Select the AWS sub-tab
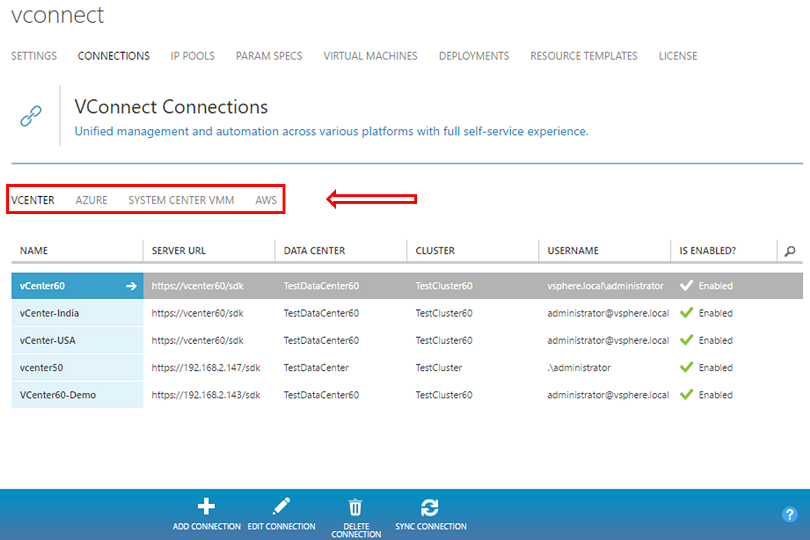This screenshot has width=810, height=540. point(266,200)
